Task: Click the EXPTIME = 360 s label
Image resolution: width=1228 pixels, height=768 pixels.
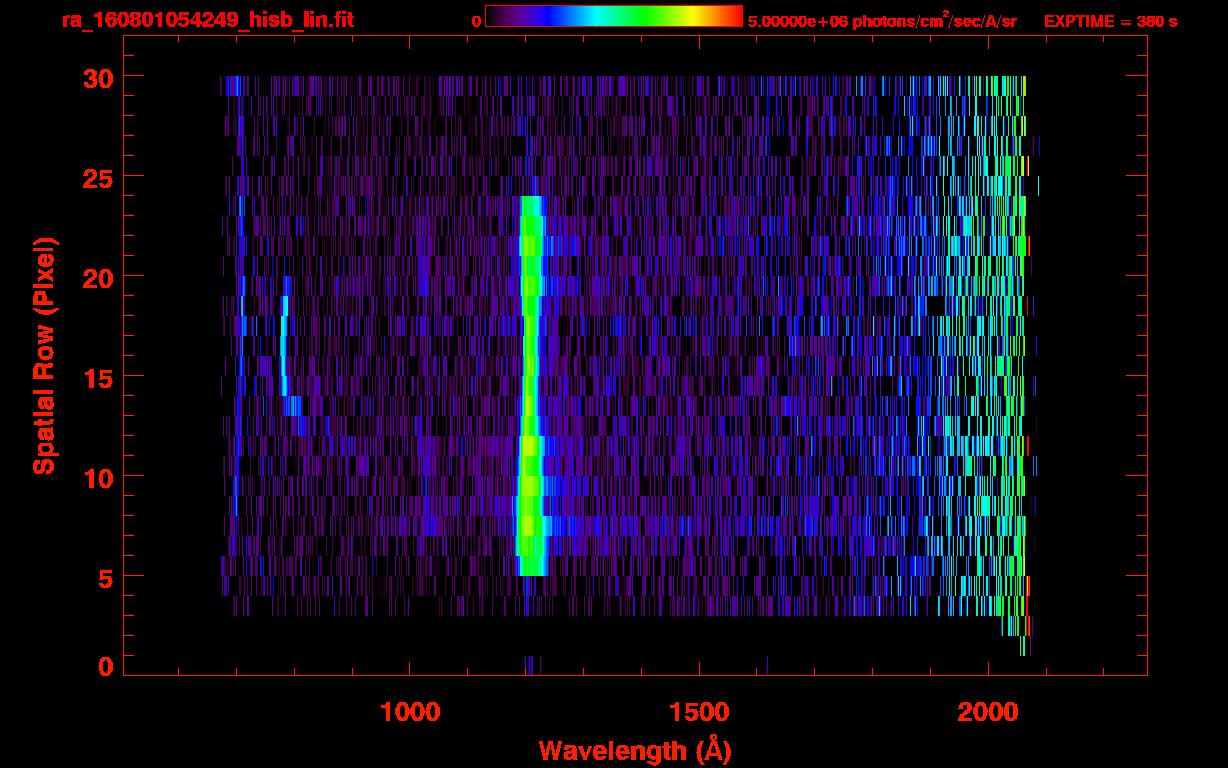Action: point(1110,21)
